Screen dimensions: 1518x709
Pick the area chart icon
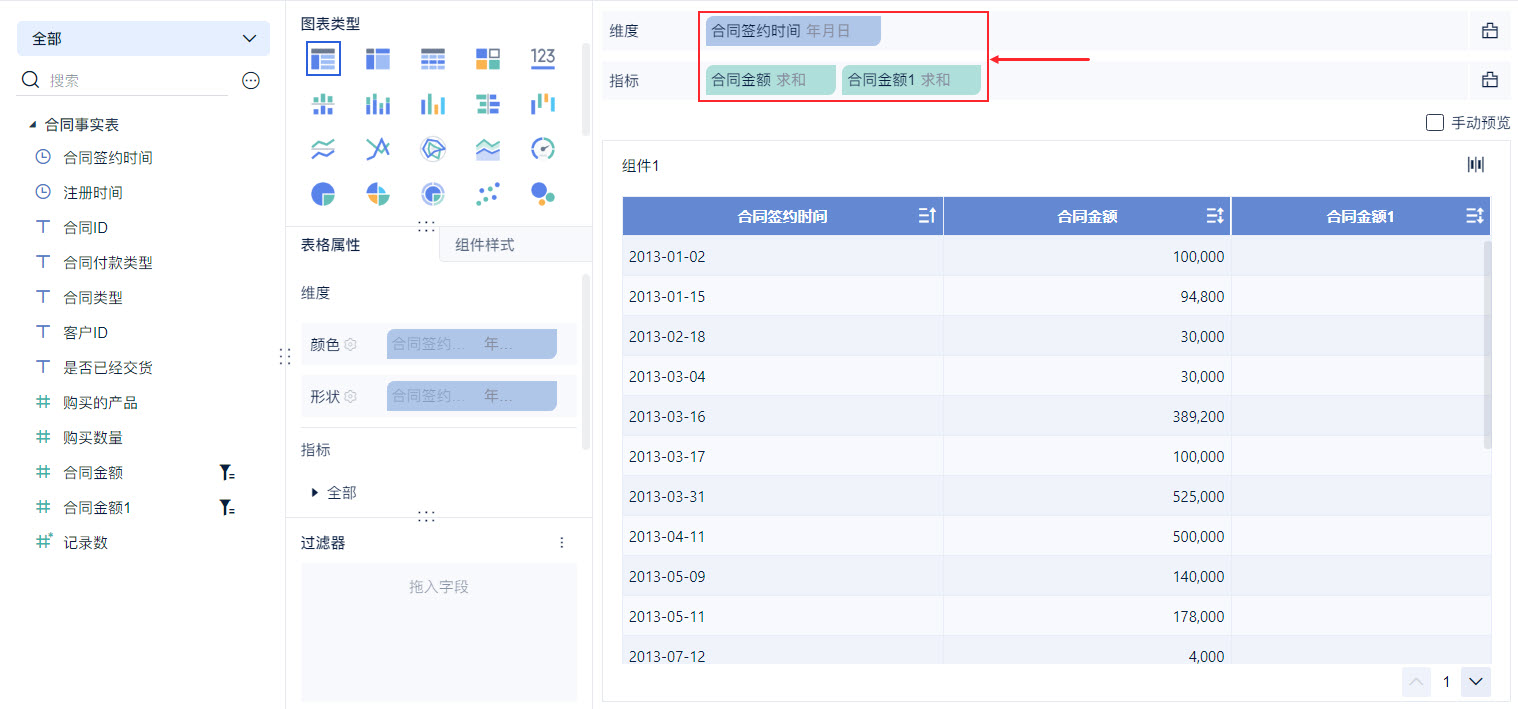[488, 149]
